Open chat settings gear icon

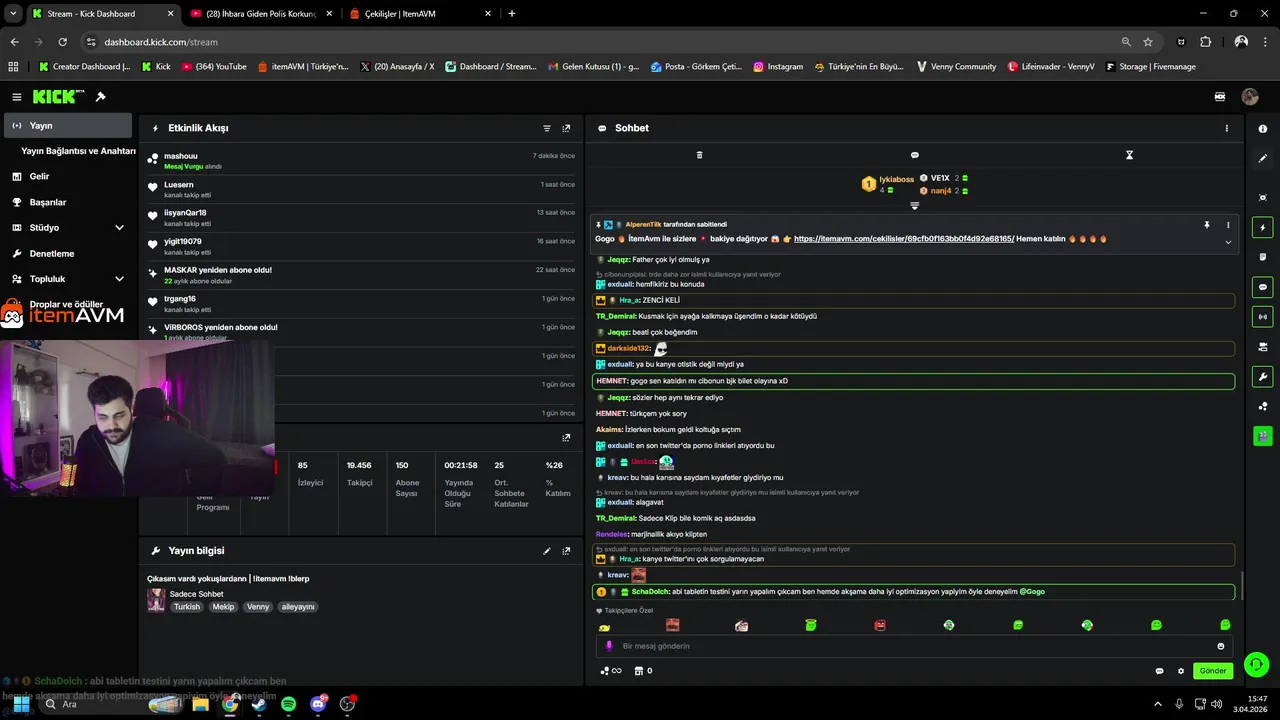pos(1180,671)
